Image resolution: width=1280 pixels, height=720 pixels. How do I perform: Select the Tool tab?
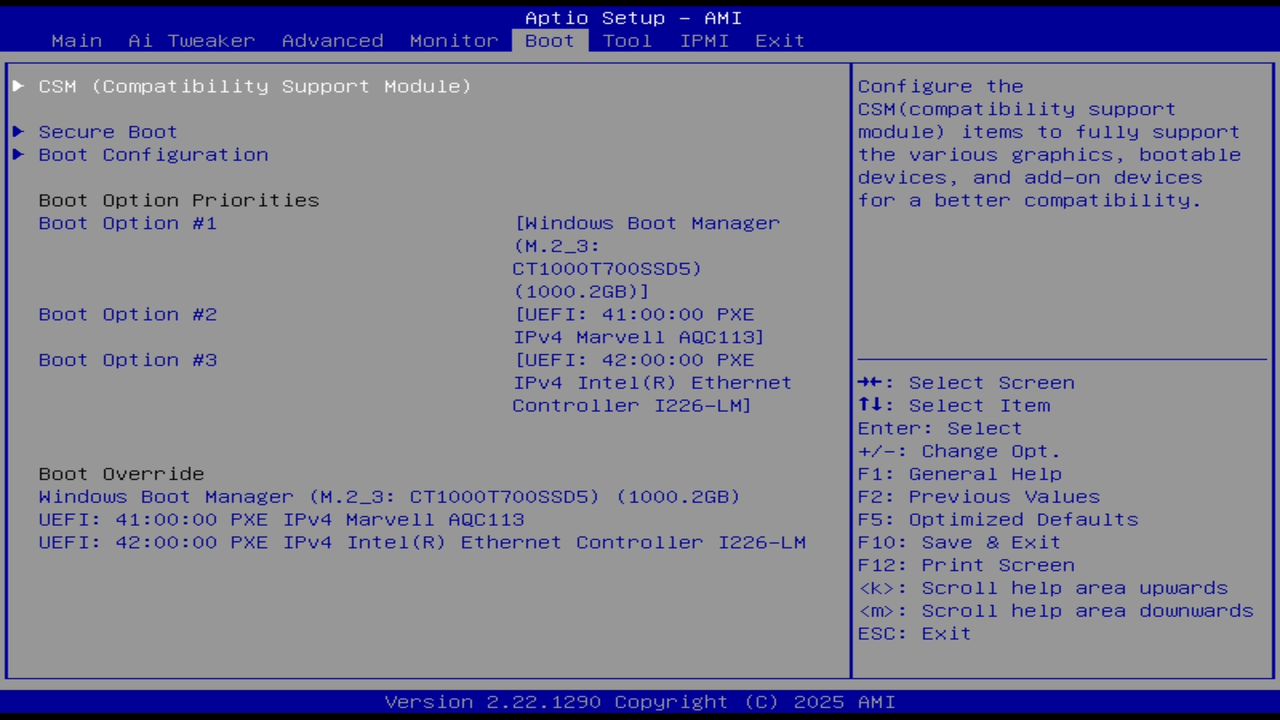627,40
